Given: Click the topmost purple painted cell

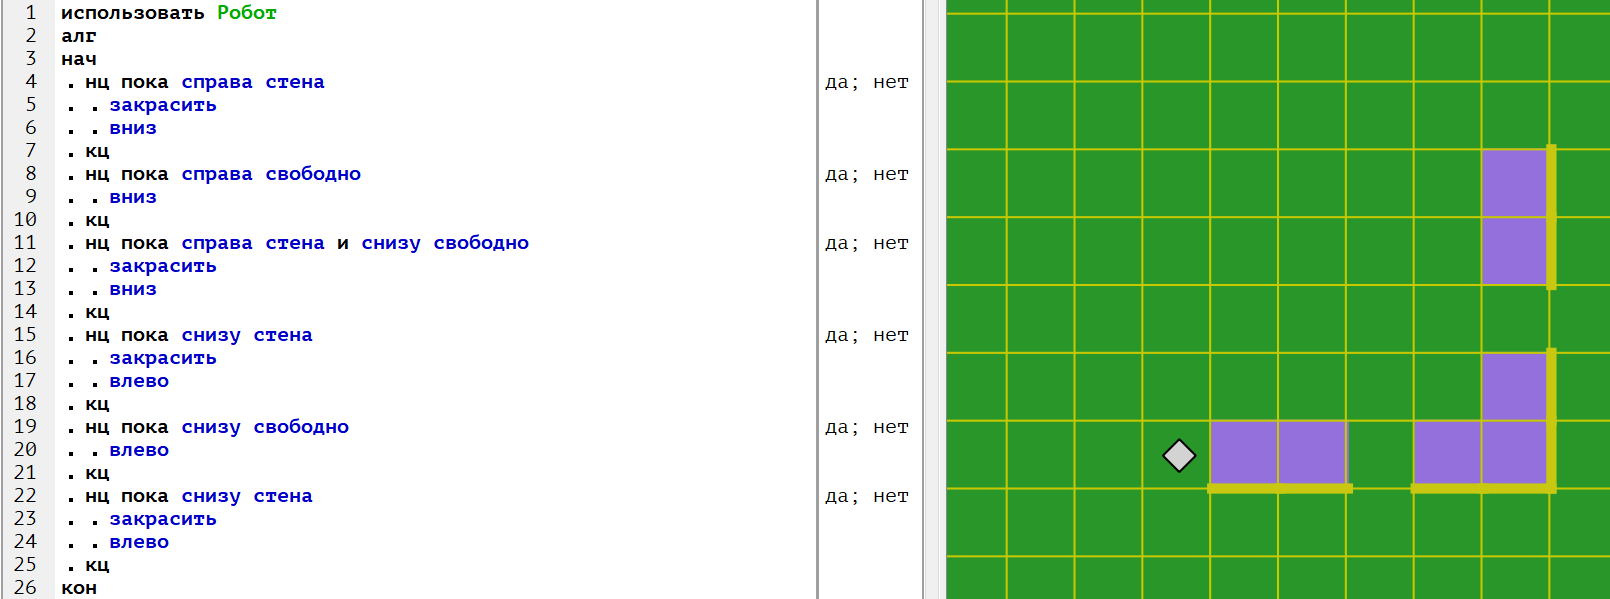Looking at the screenshot, I should tap(1514, 183).
